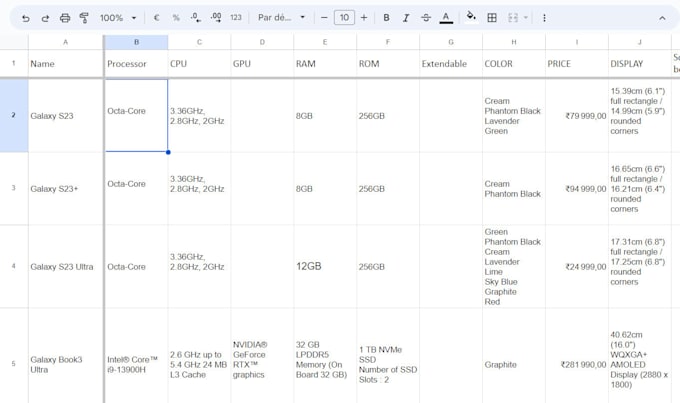Select column G header
680x403 pixels.
pos(451,42)
